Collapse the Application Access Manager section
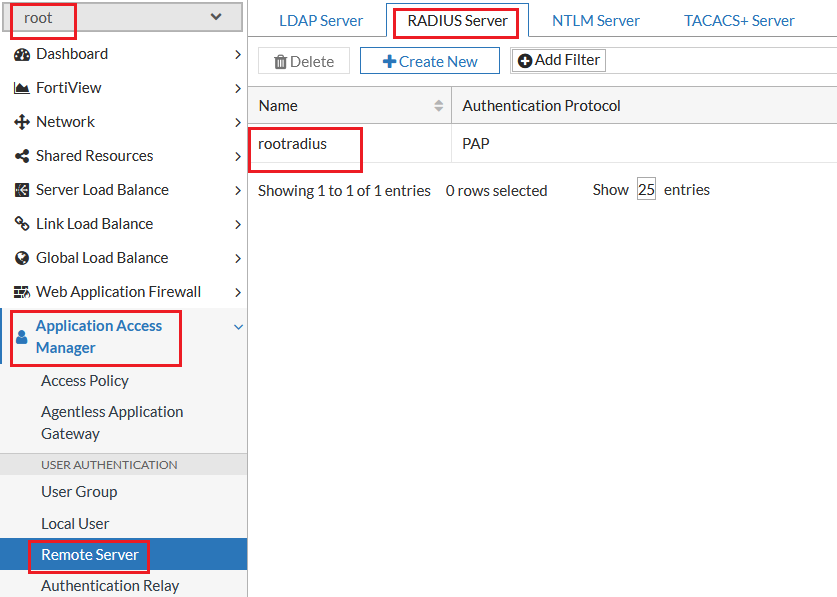The image size is (837, 597). tap(238, 327)
